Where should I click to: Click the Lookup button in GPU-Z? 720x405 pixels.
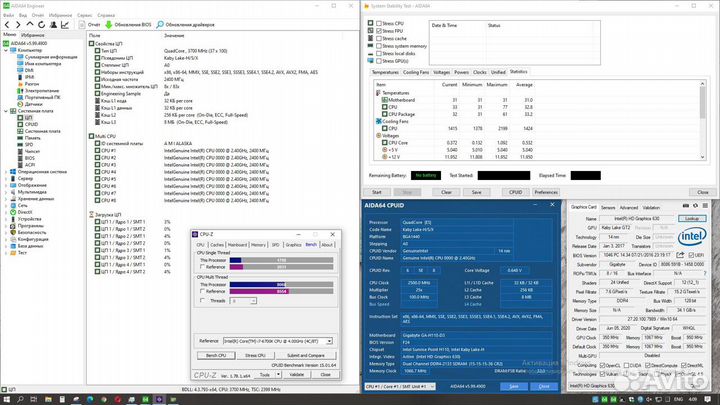click(x=691, y=217)
